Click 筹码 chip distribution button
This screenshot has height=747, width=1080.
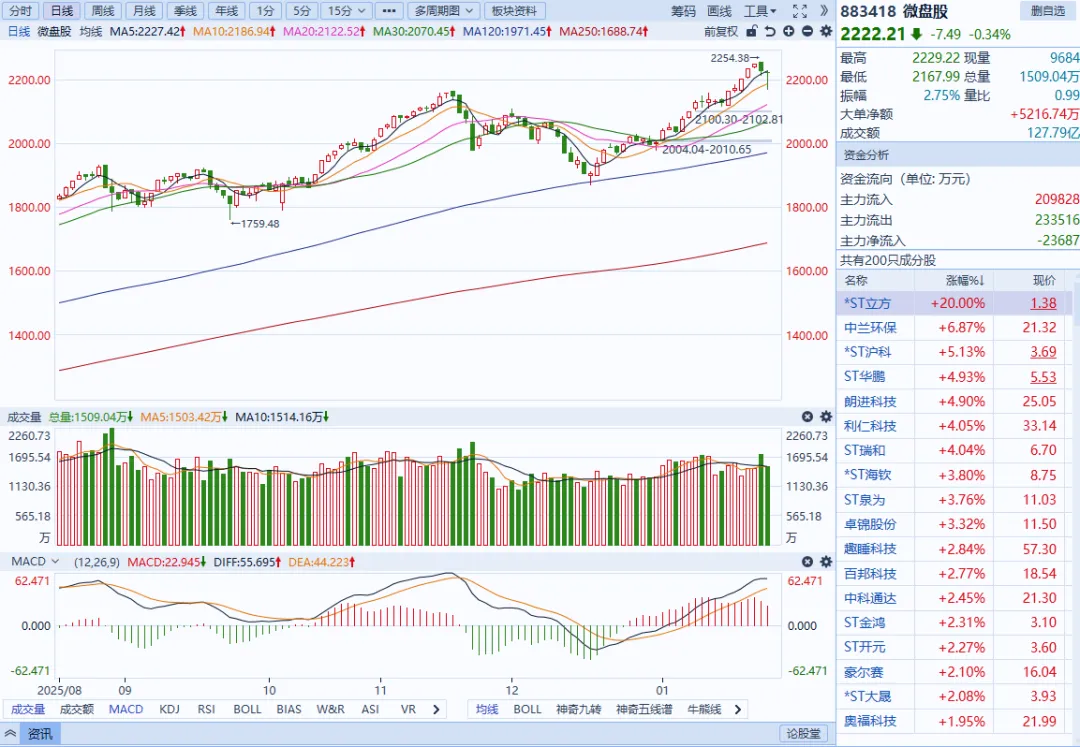click(683, 11)
